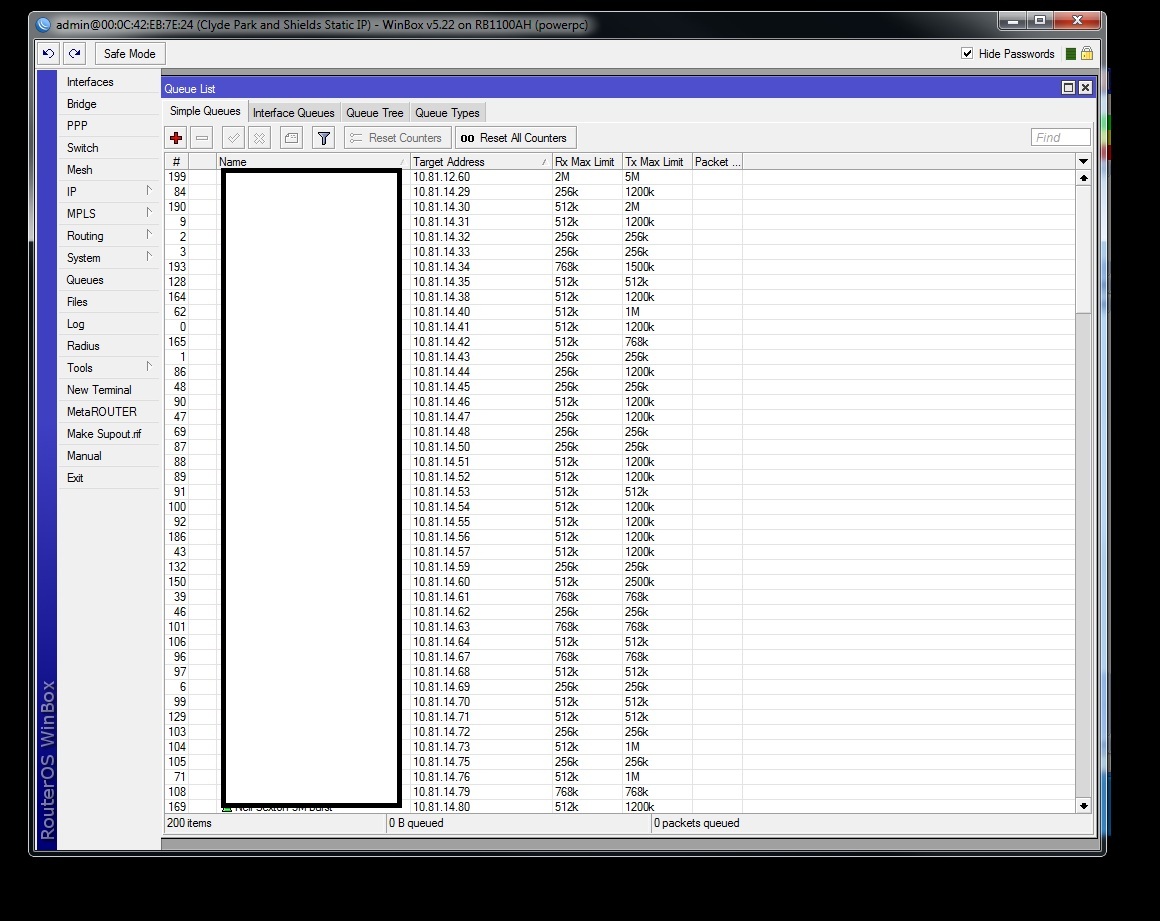Image resolution: width=1160 pixels, height=921 pixels.
Task: Open the Mesh menu item
Action: pos(109,169)
